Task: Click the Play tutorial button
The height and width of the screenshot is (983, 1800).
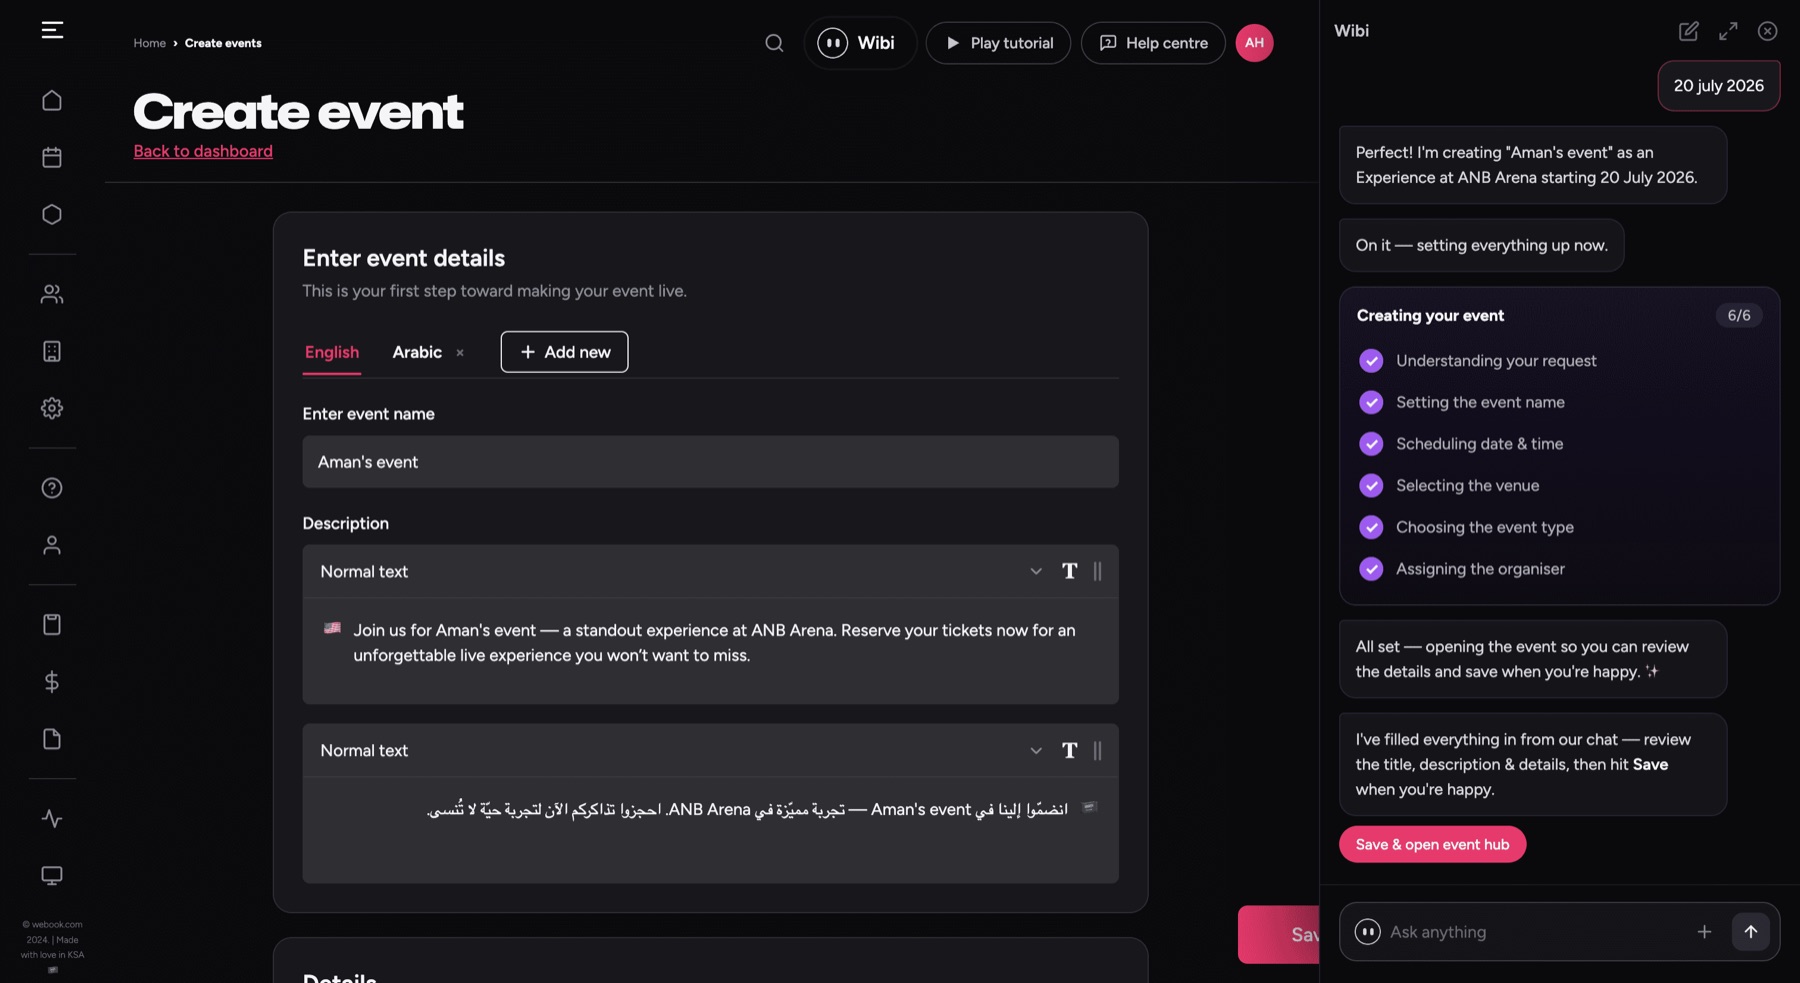Action: click(x=998, y=43)
